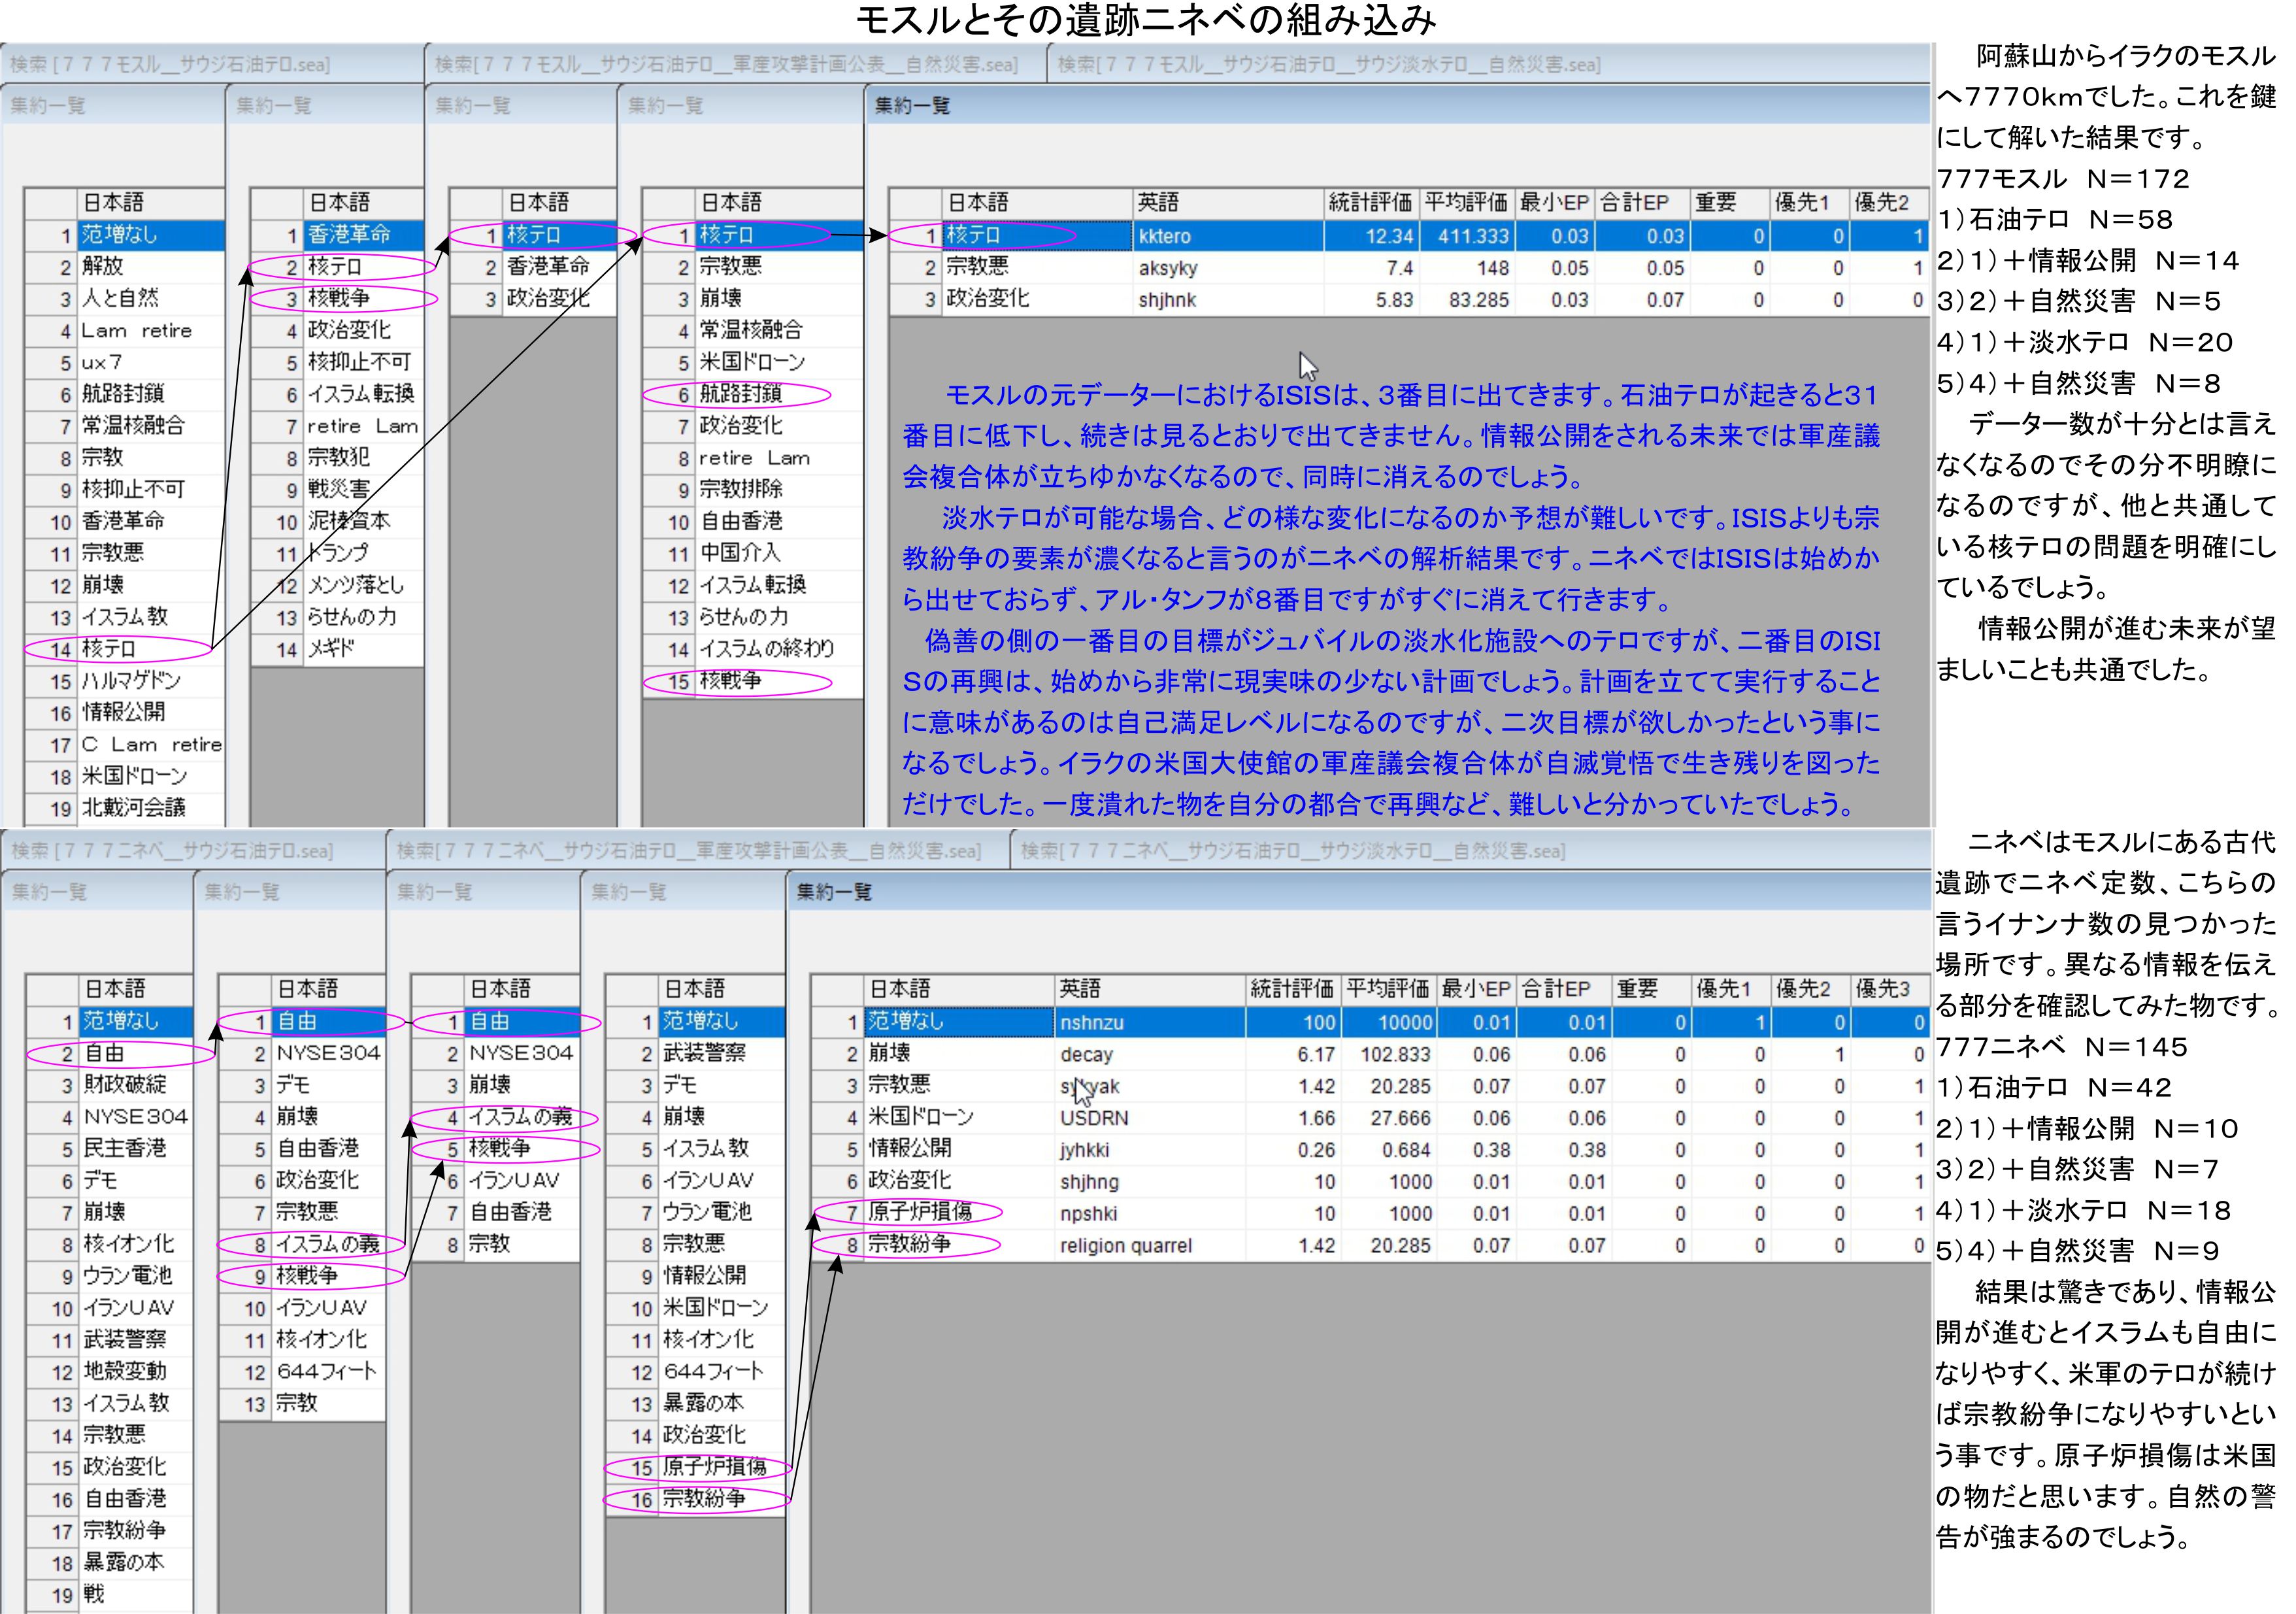Select the 北戴河会議 entry in the first list
Image resolution: width=2296 pixels, height=1614 pixels.
pyautogui.click(x=133, y=808)
